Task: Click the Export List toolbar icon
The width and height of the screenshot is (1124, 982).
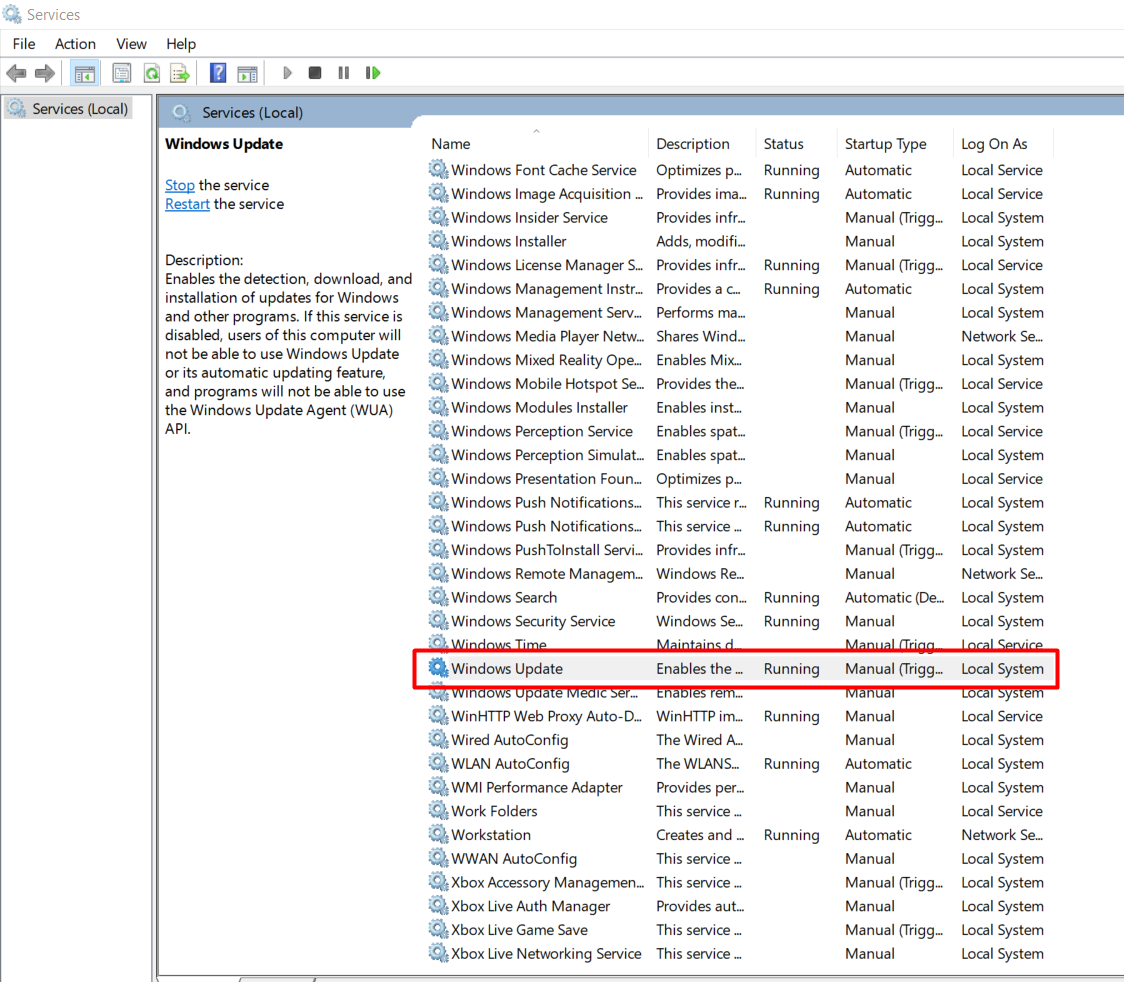Action: click(180, 73)
